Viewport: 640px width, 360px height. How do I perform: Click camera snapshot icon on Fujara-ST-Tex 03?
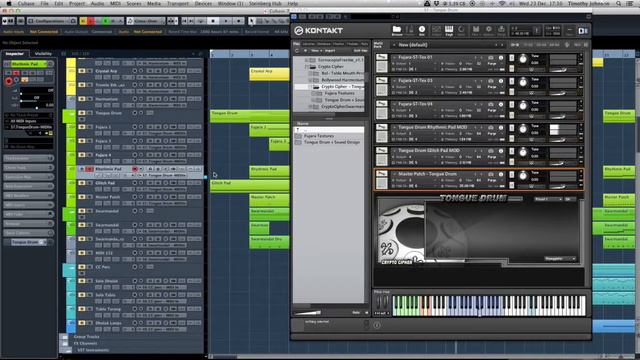click(491, 81)
